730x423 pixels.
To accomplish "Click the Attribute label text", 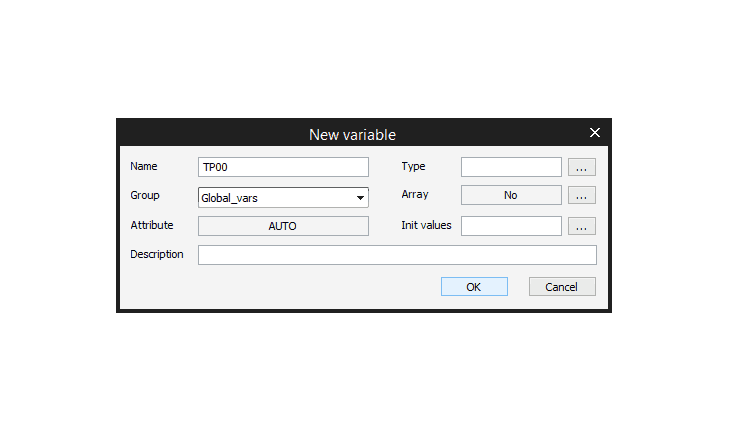I will 152,226.
